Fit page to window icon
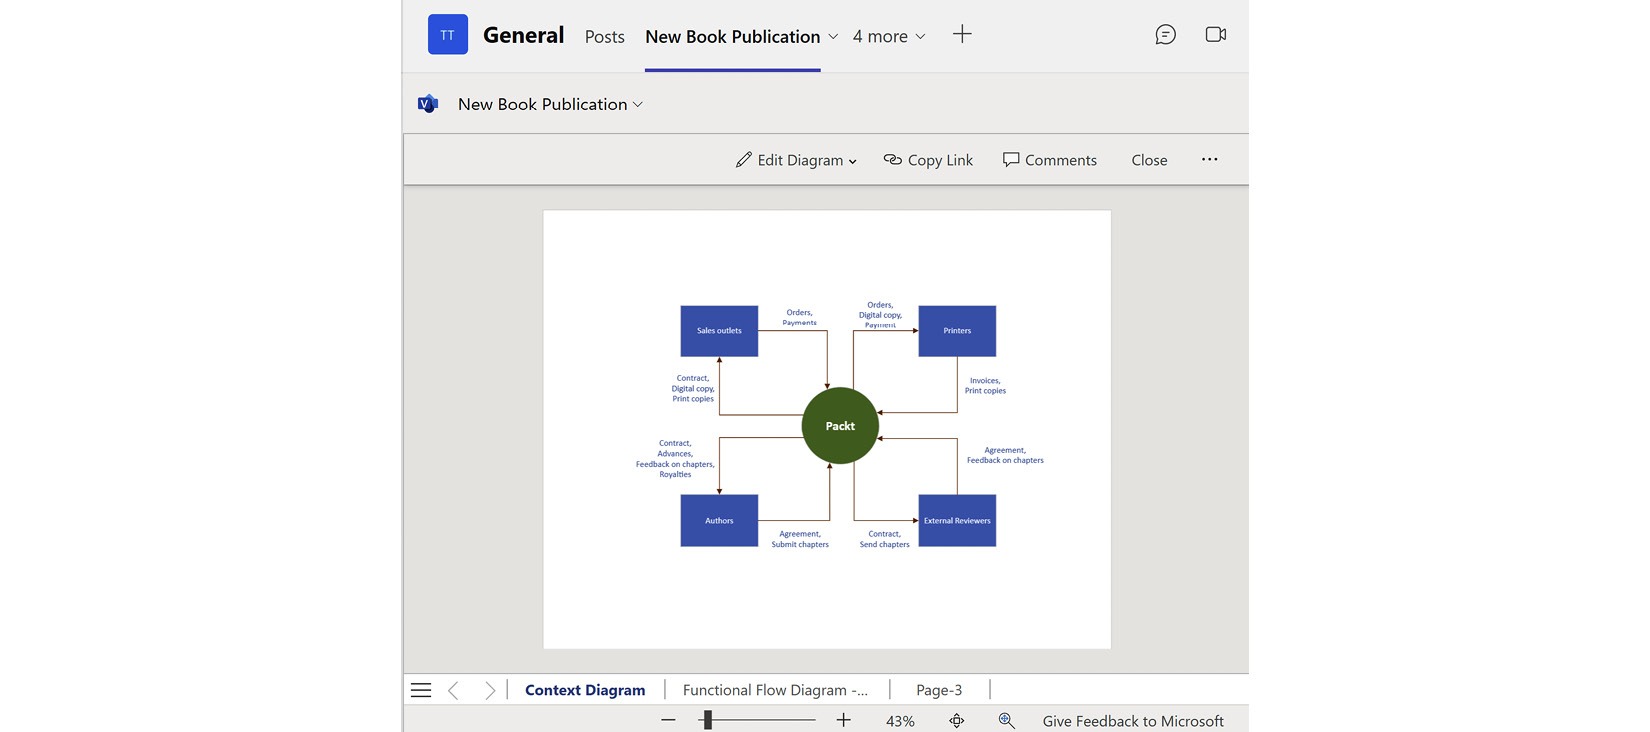 coord(957,721)
